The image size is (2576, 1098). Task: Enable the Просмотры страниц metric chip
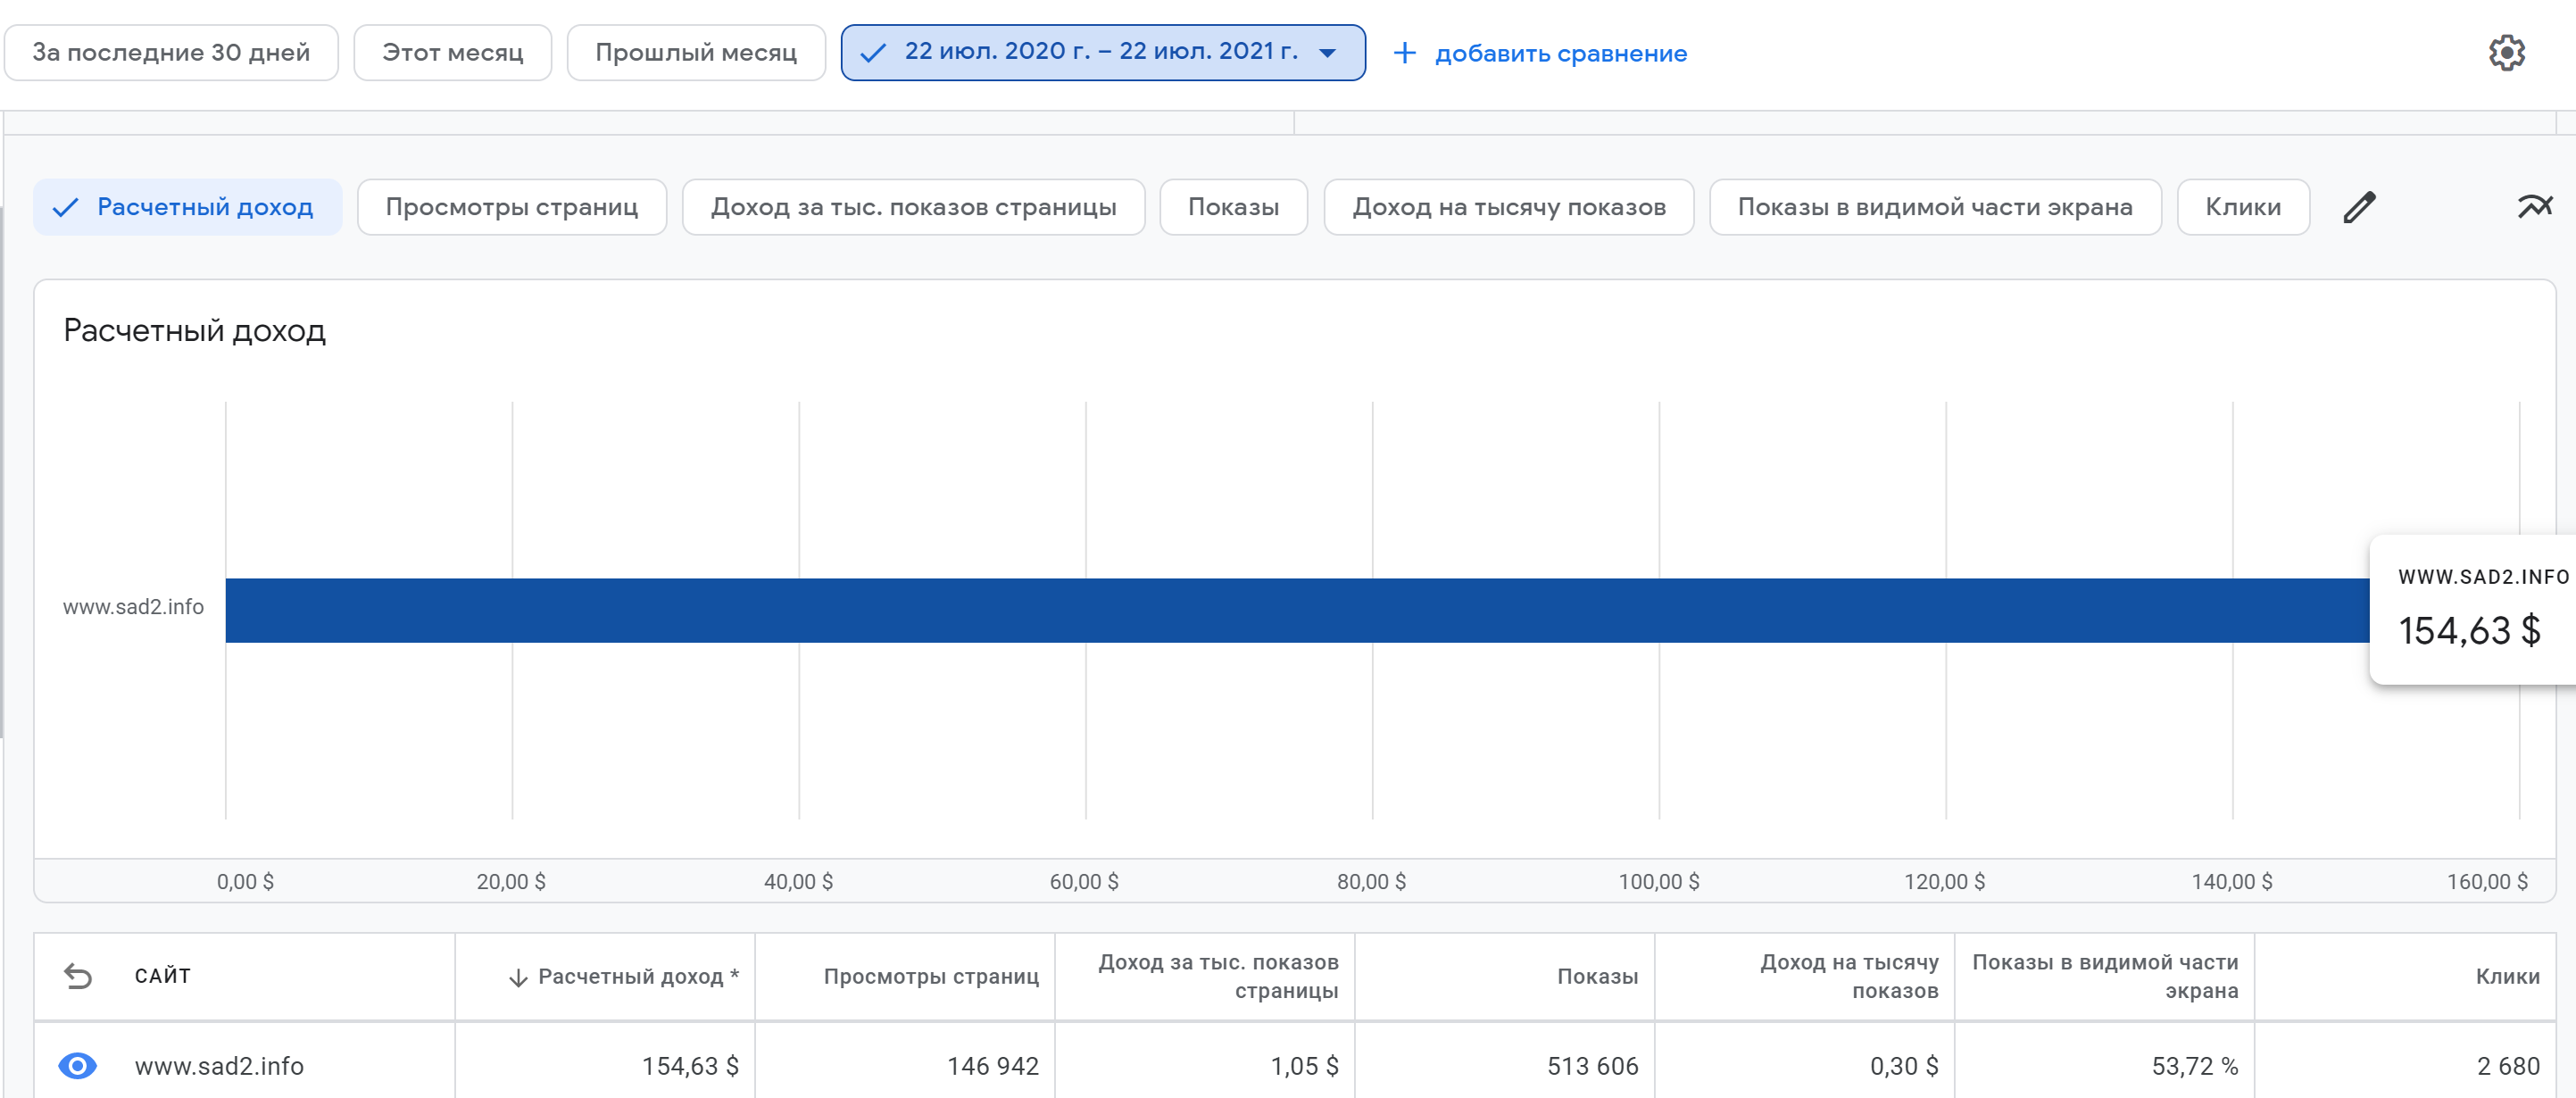(x=511, y=207)
